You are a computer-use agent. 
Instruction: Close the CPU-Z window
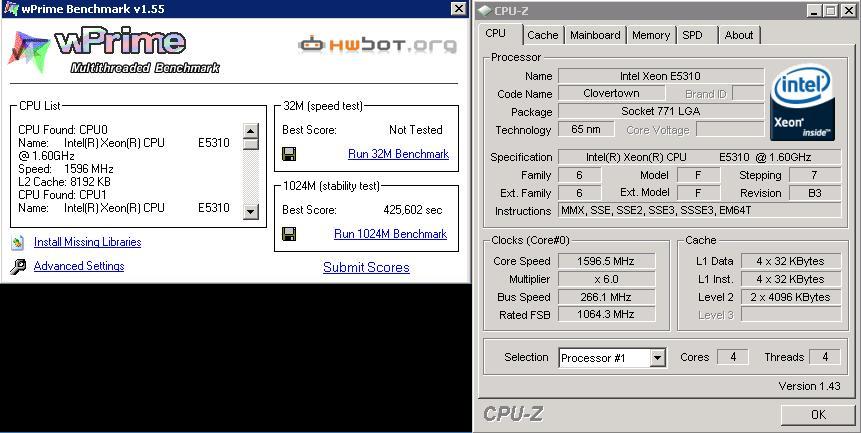[x=848, y=10]
